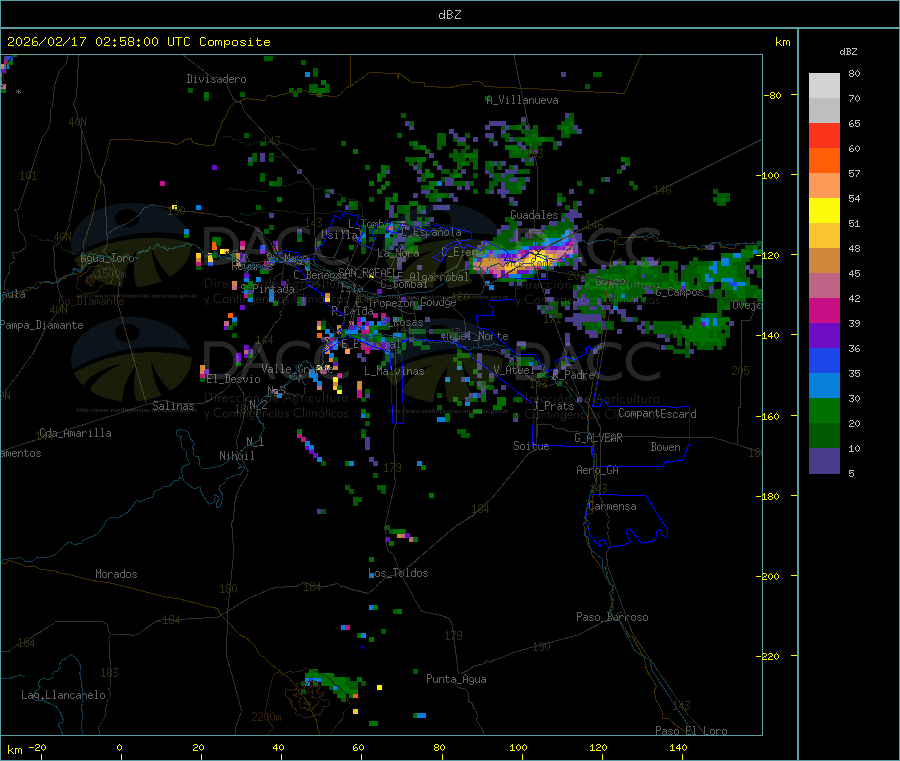Click the Atuel_Norte label
Screen dimensions: 900x761
point(475,336)
